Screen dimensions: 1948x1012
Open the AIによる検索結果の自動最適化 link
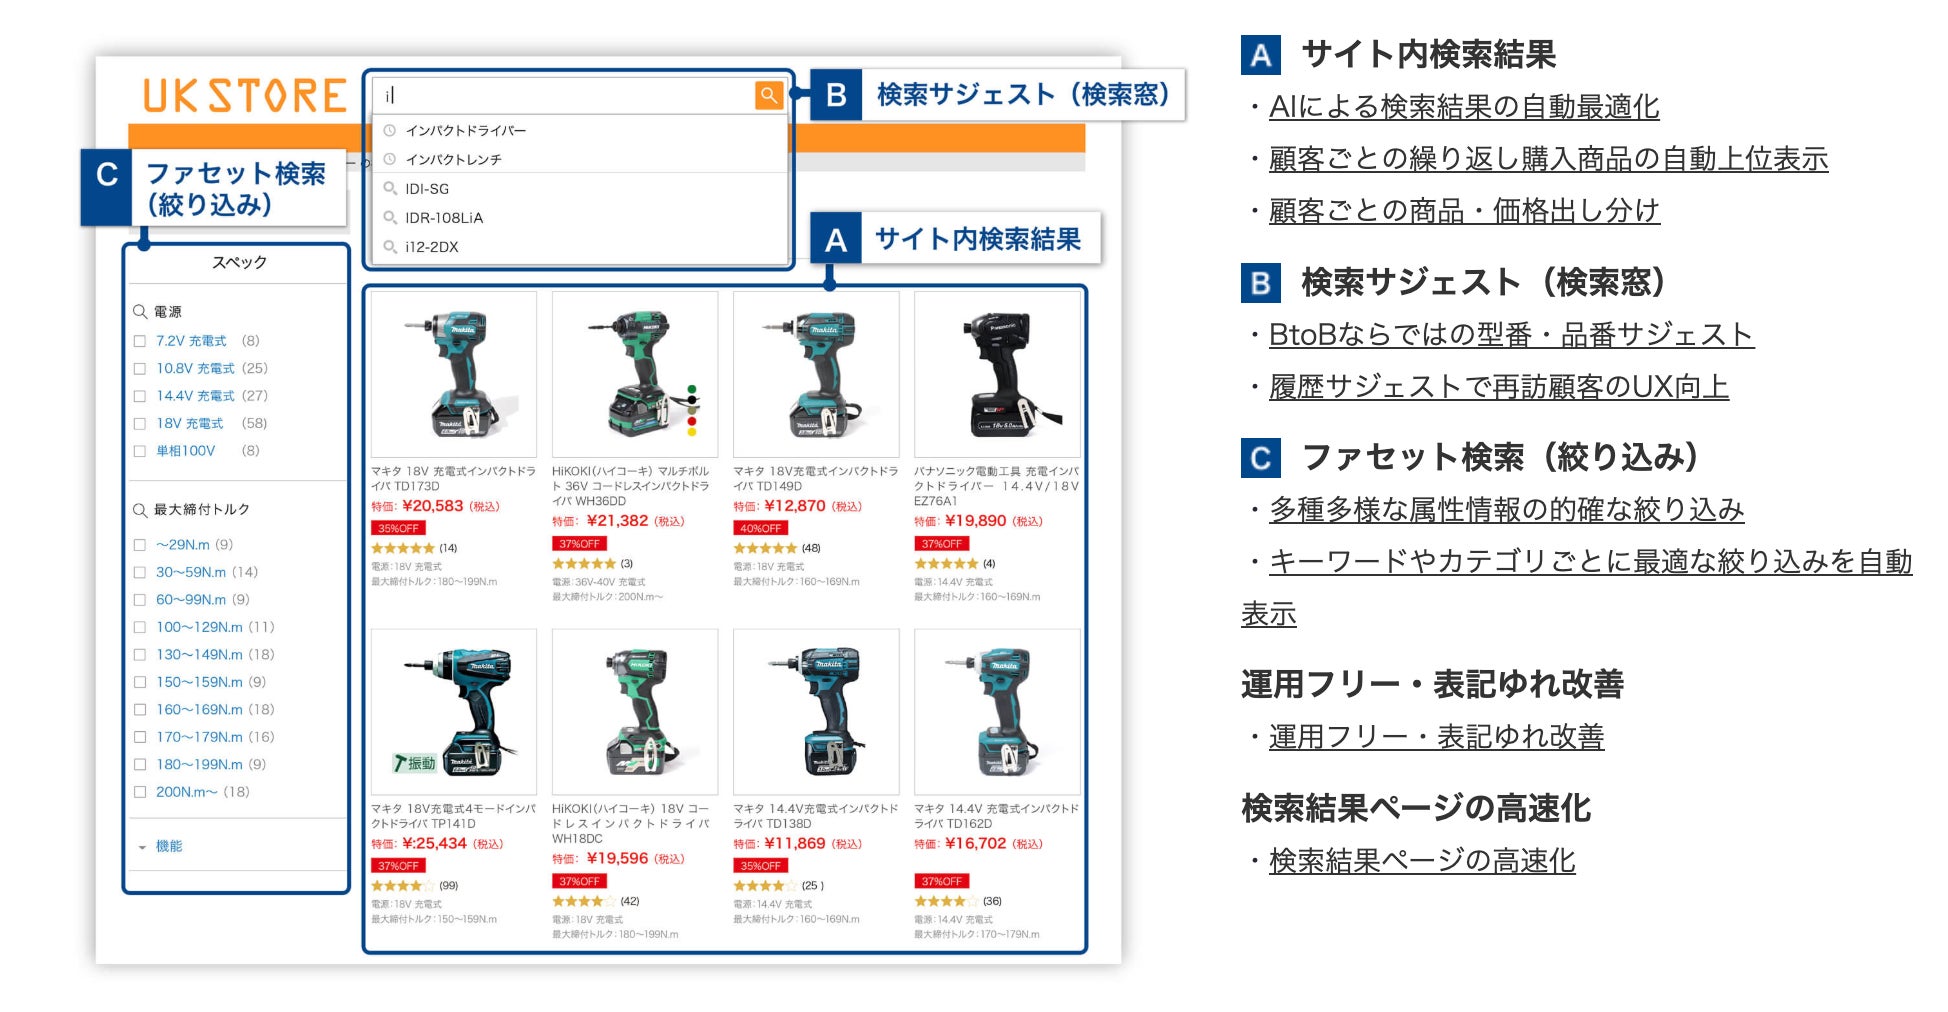coord(1464,106)
